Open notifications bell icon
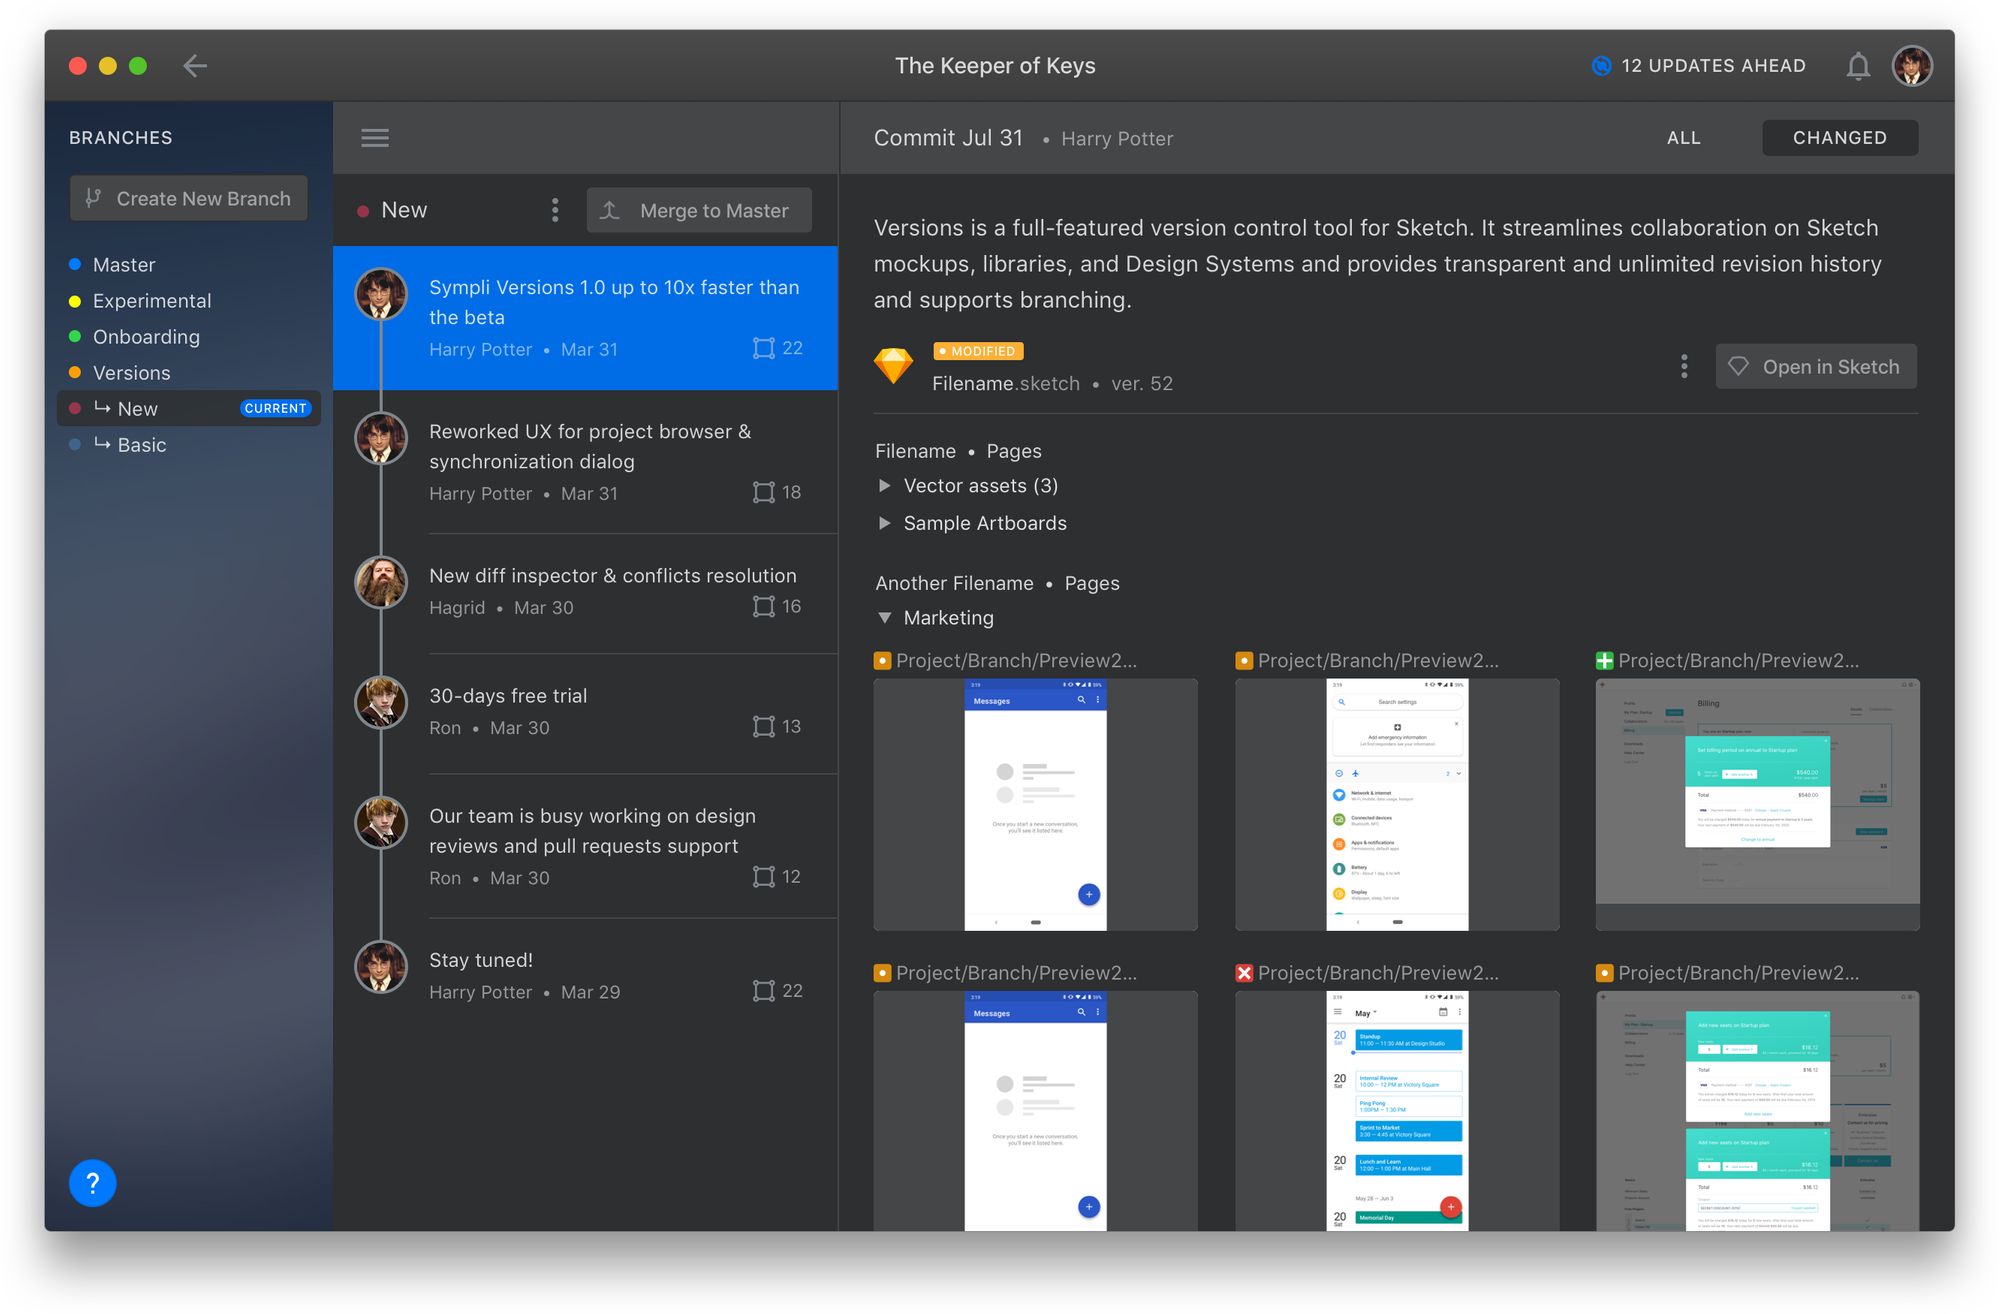The height and width of the screenshot is (1314, 2000). [x=1858, y=66]
